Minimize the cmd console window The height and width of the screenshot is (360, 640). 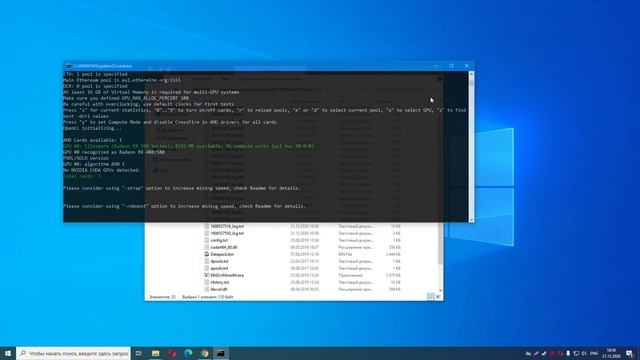coord(436,66)
